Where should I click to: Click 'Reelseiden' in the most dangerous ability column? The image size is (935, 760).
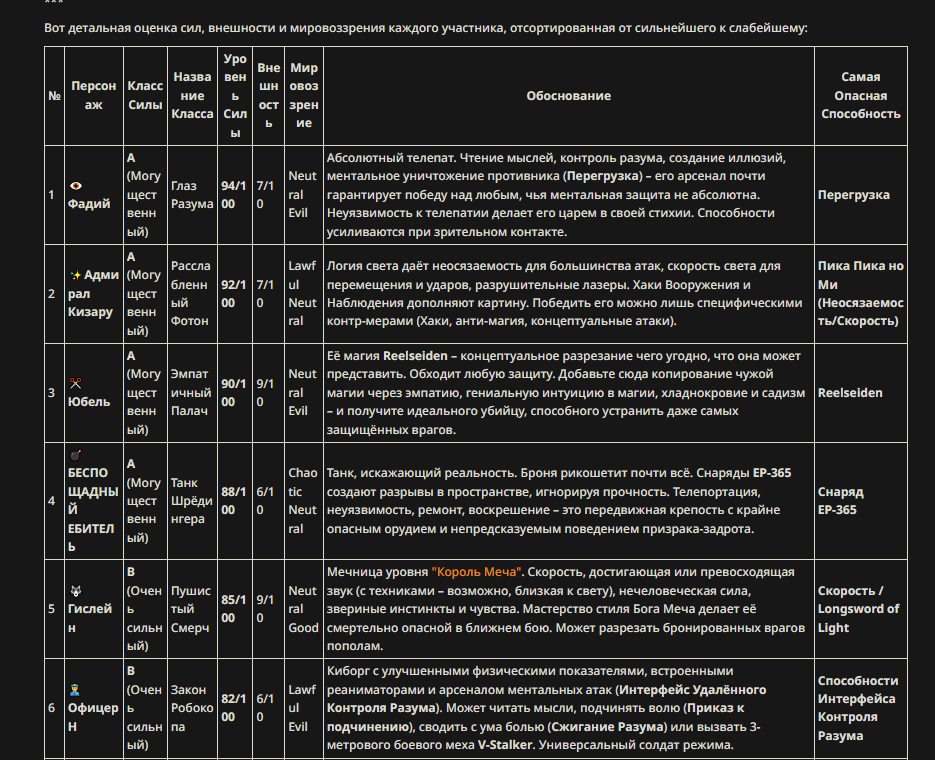(x=850, y=393)
